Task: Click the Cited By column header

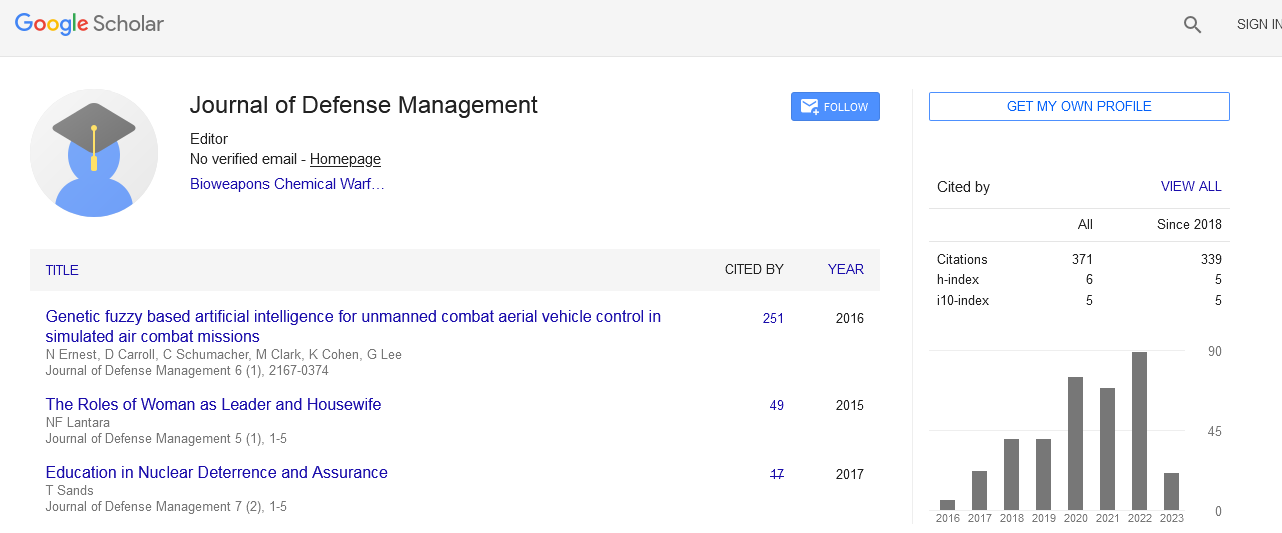Action: pyautogui.click(x=753, y=270)
